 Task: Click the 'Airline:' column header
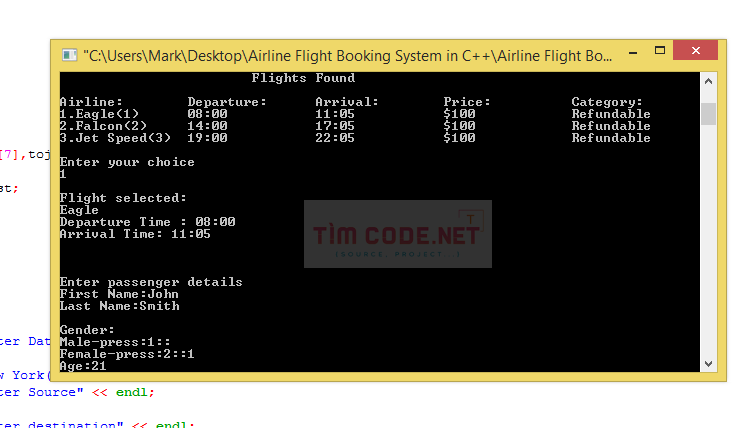pos(91,102)
